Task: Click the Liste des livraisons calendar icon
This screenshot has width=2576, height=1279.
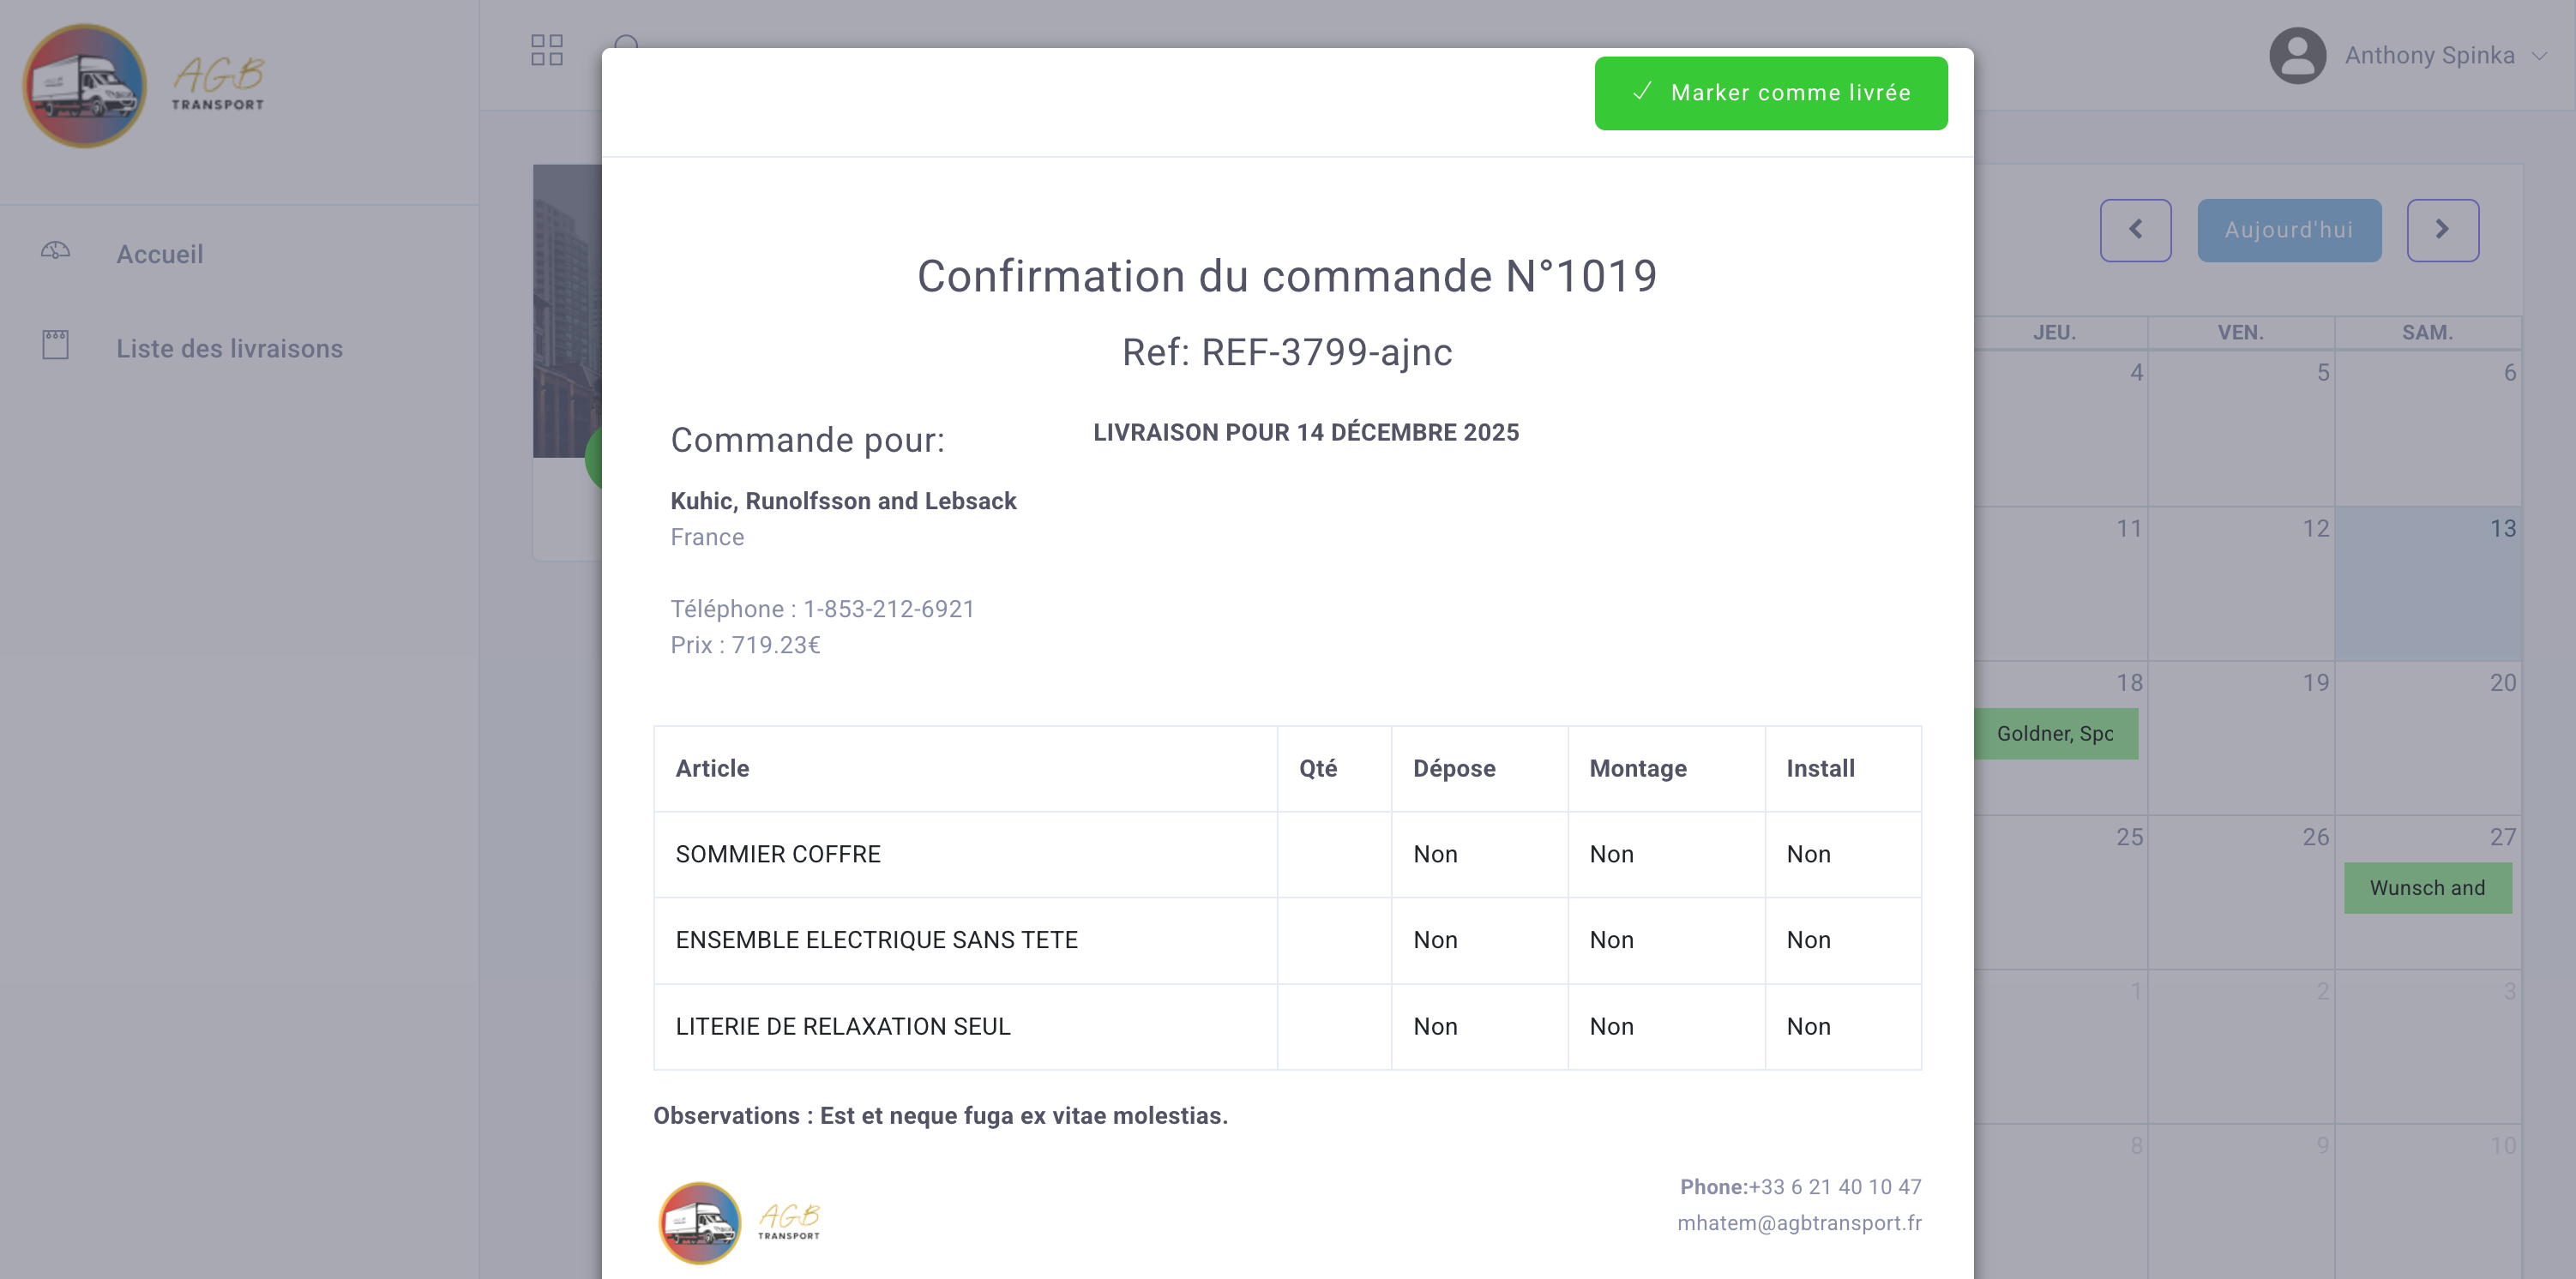Action: point(56,345)
